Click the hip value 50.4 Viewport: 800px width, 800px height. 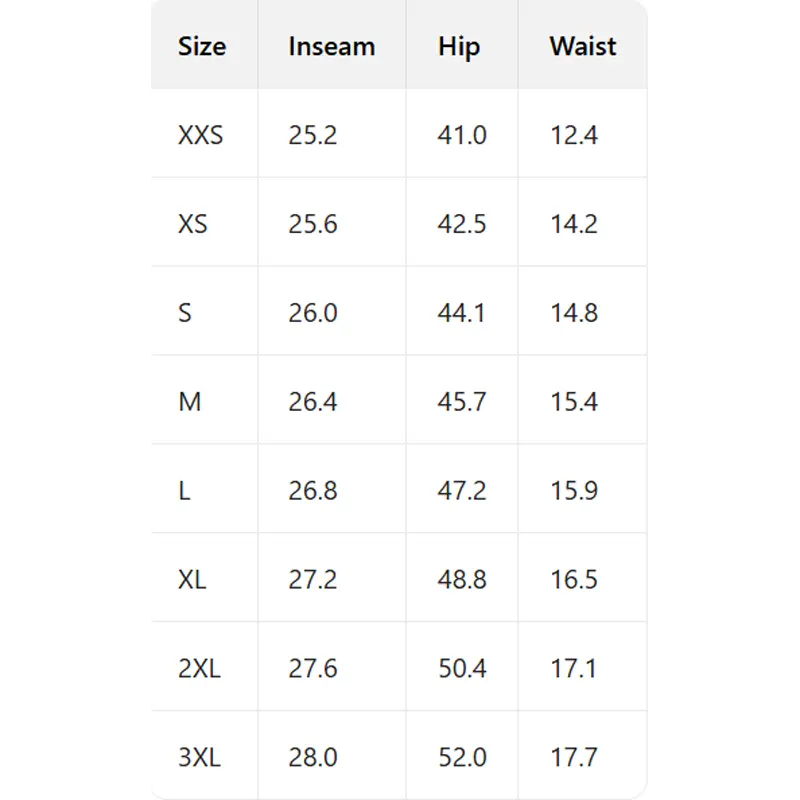click(x=462, y=669)
